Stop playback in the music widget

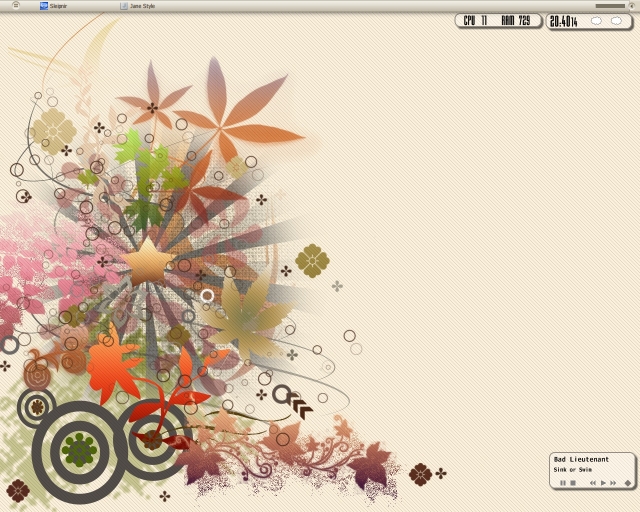pyautogui.click(x=573, y=483)
